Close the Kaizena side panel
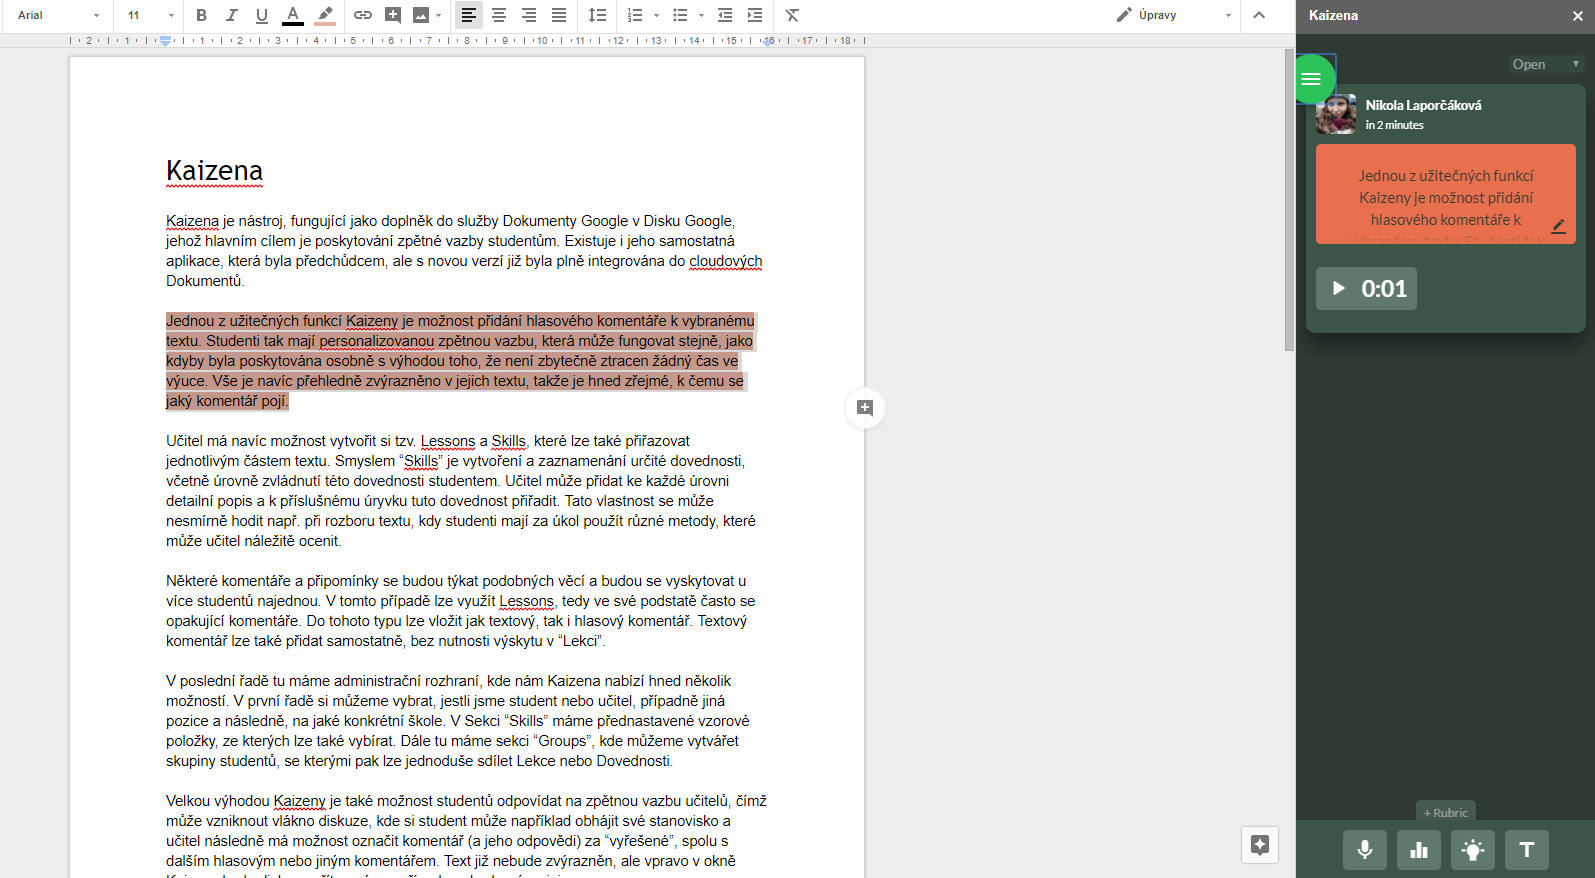 pyautogui.click(x=1578, y=16)
